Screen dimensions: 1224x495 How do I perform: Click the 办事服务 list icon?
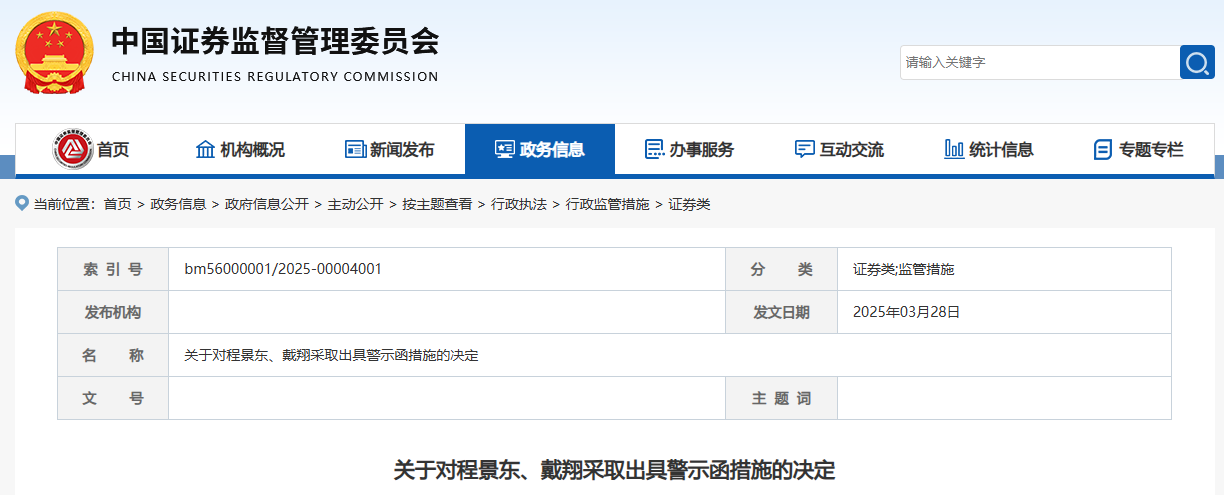coord(654,150)
